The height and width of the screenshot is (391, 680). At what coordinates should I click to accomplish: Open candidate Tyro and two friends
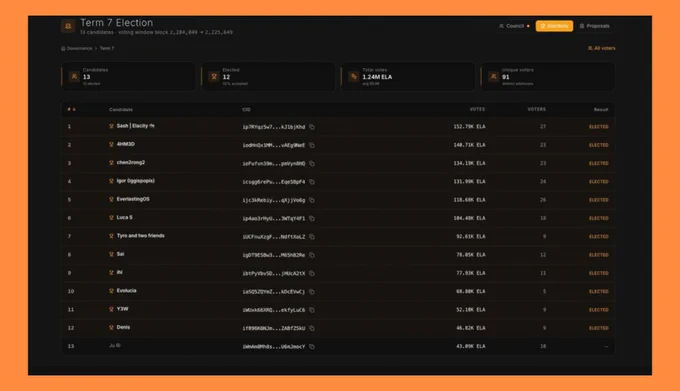tap(141, 236)
